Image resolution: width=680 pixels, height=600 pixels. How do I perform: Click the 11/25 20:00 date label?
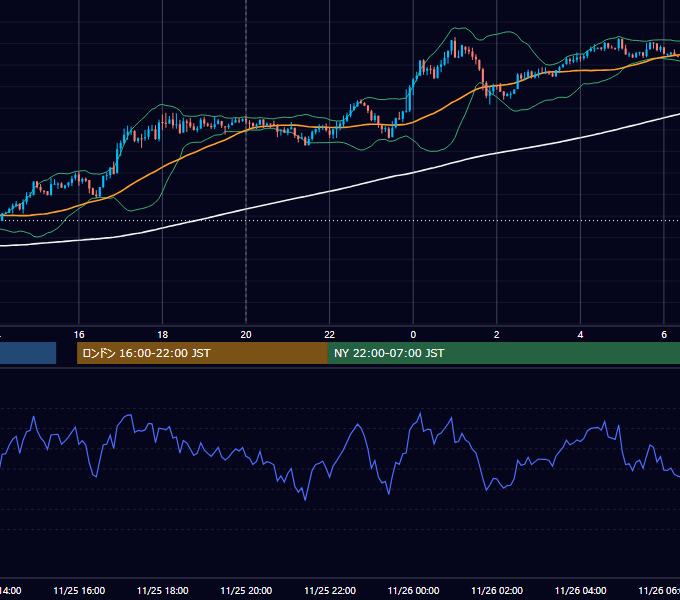[x=246, y=590]
